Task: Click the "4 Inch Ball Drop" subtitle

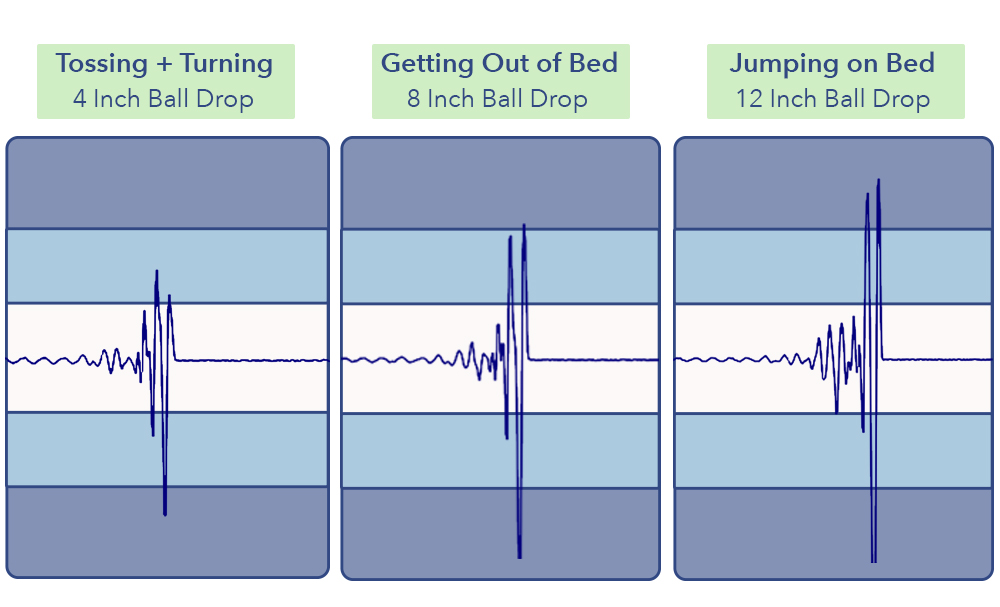Action: coord(163,99)
